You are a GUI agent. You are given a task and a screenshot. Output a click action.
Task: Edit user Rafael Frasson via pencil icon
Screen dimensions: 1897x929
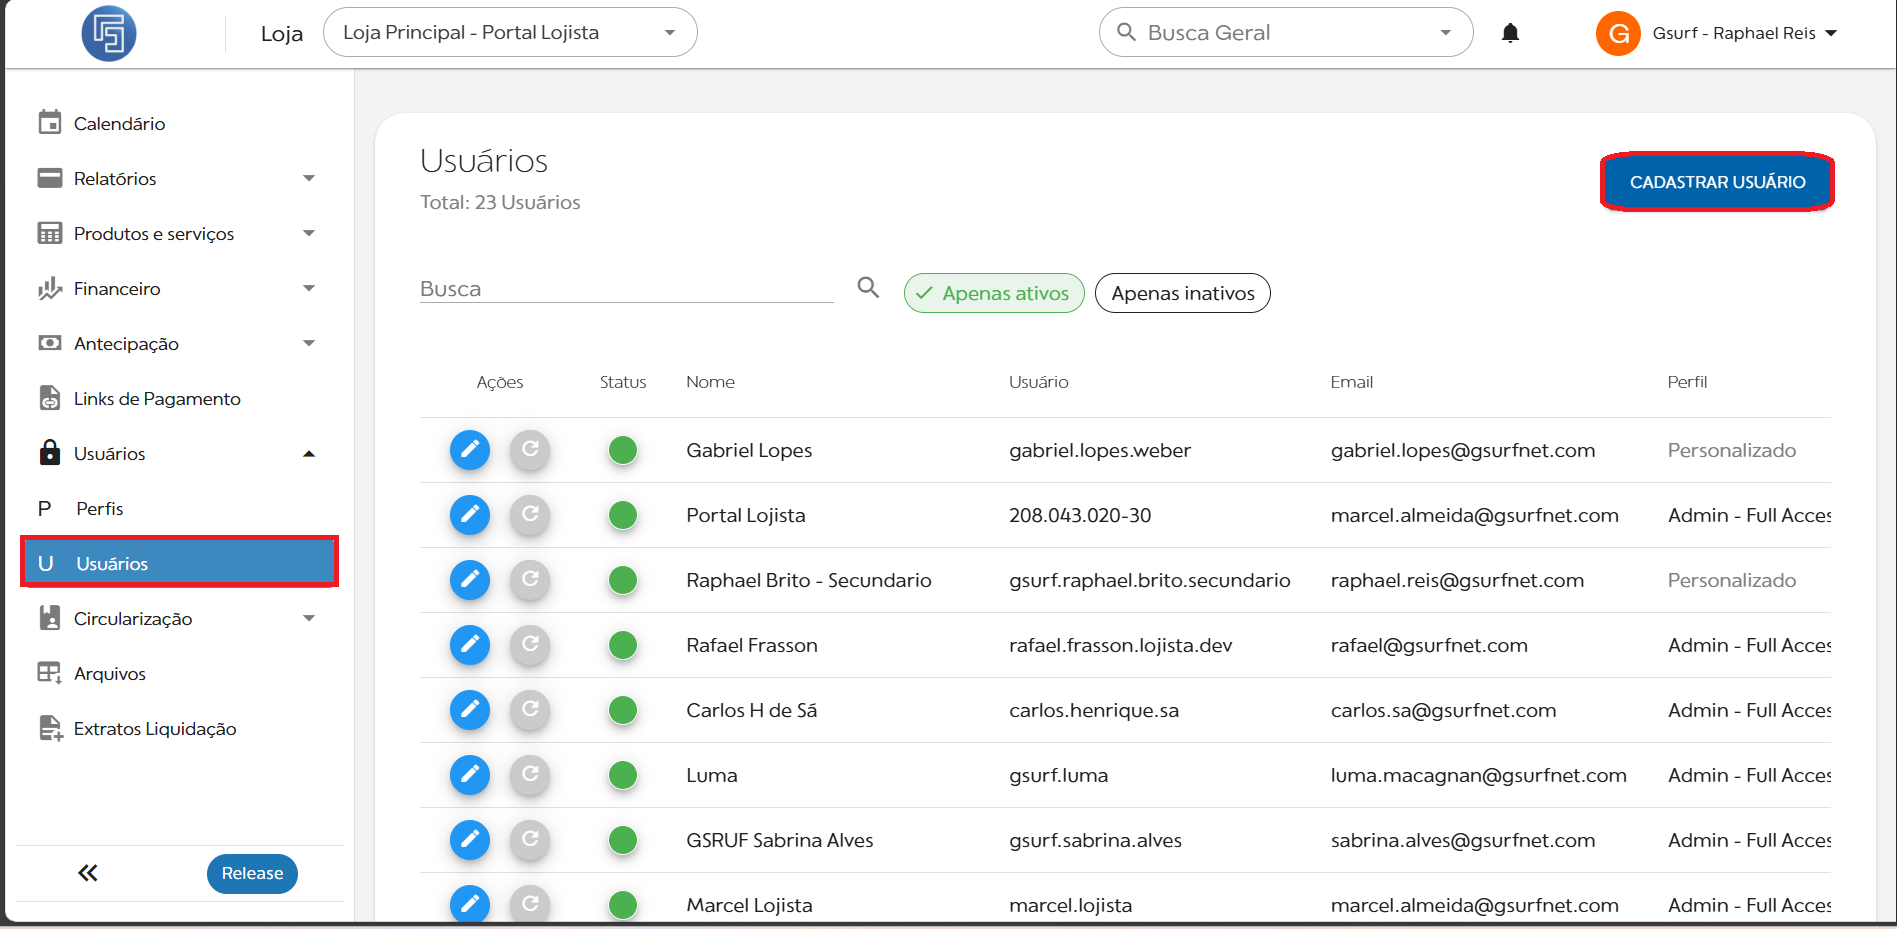click(469, 645)
